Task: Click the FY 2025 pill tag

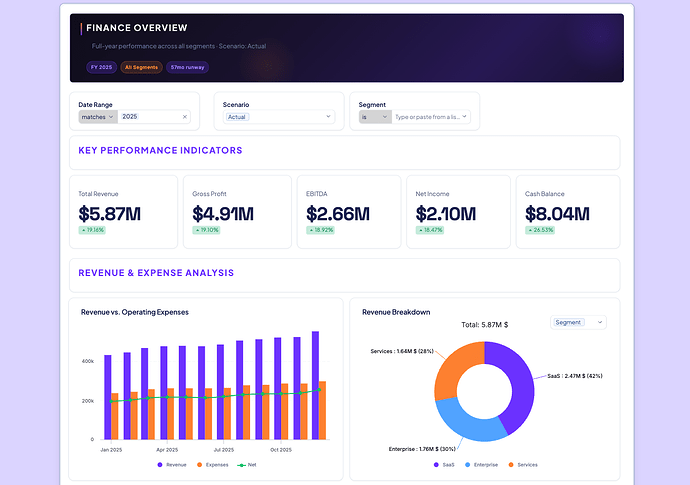Action: point(101,67)
